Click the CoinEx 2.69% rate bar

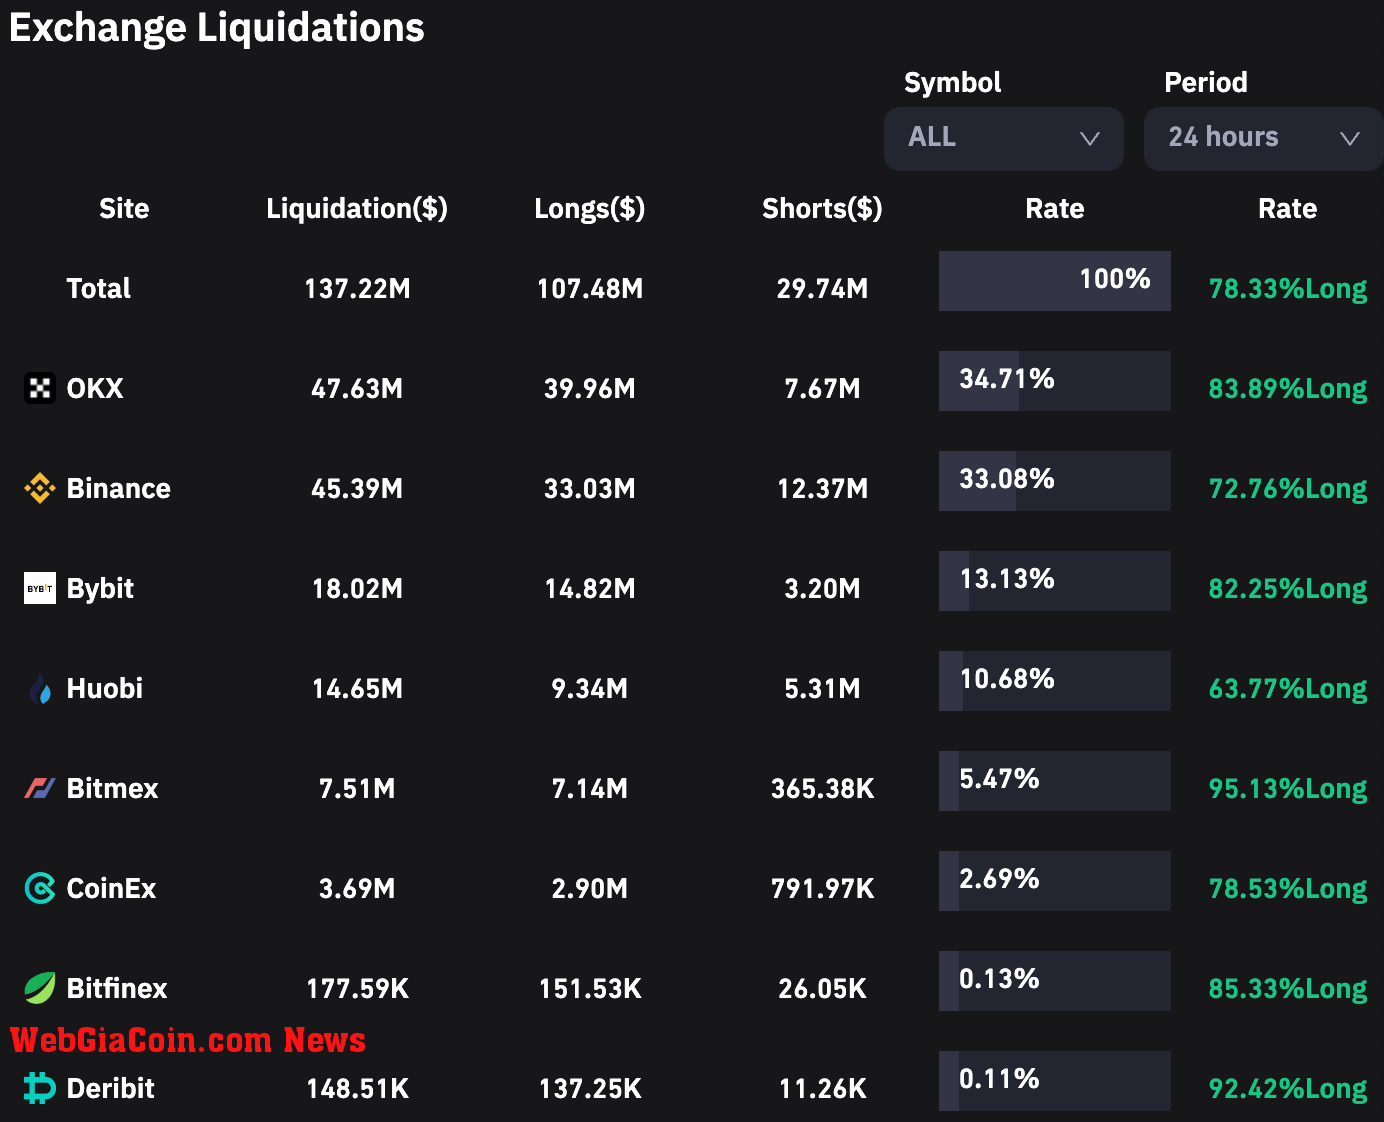coord(1055,881)
